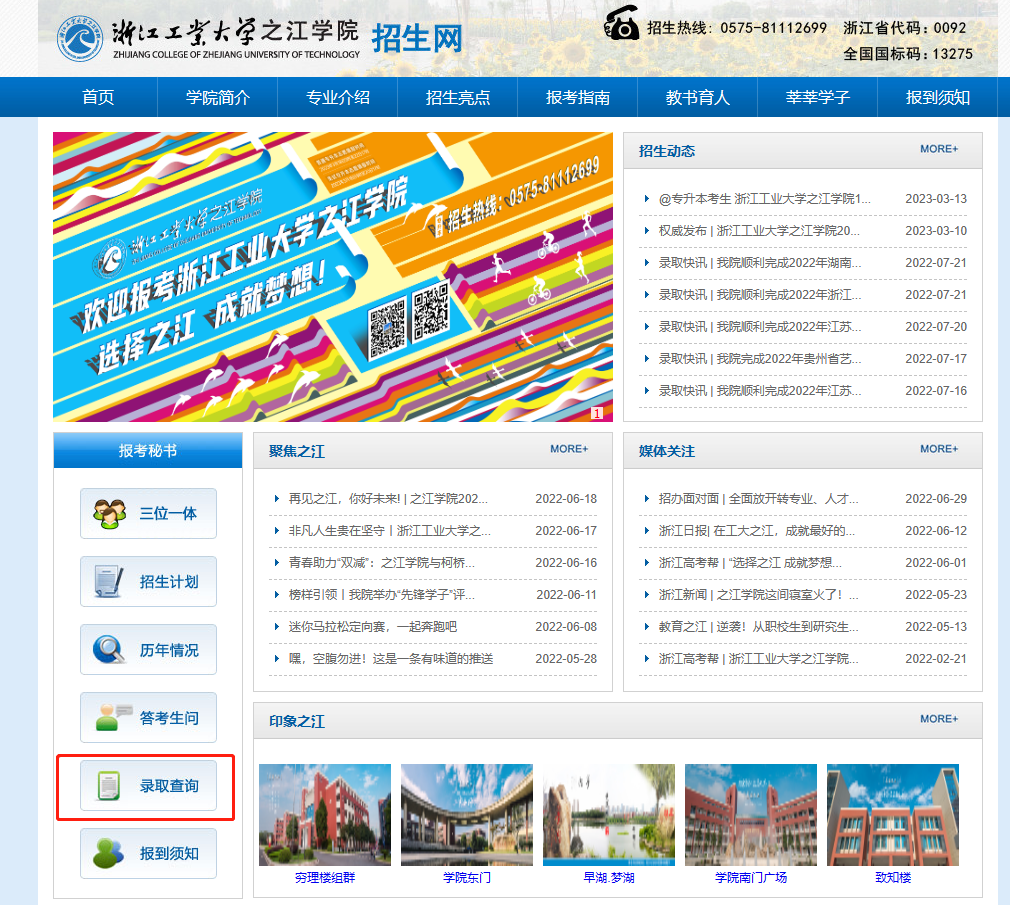Select 首页 in the navigation bar
The width and height of the screenshot is (1010, 905).
pos(98,97)
